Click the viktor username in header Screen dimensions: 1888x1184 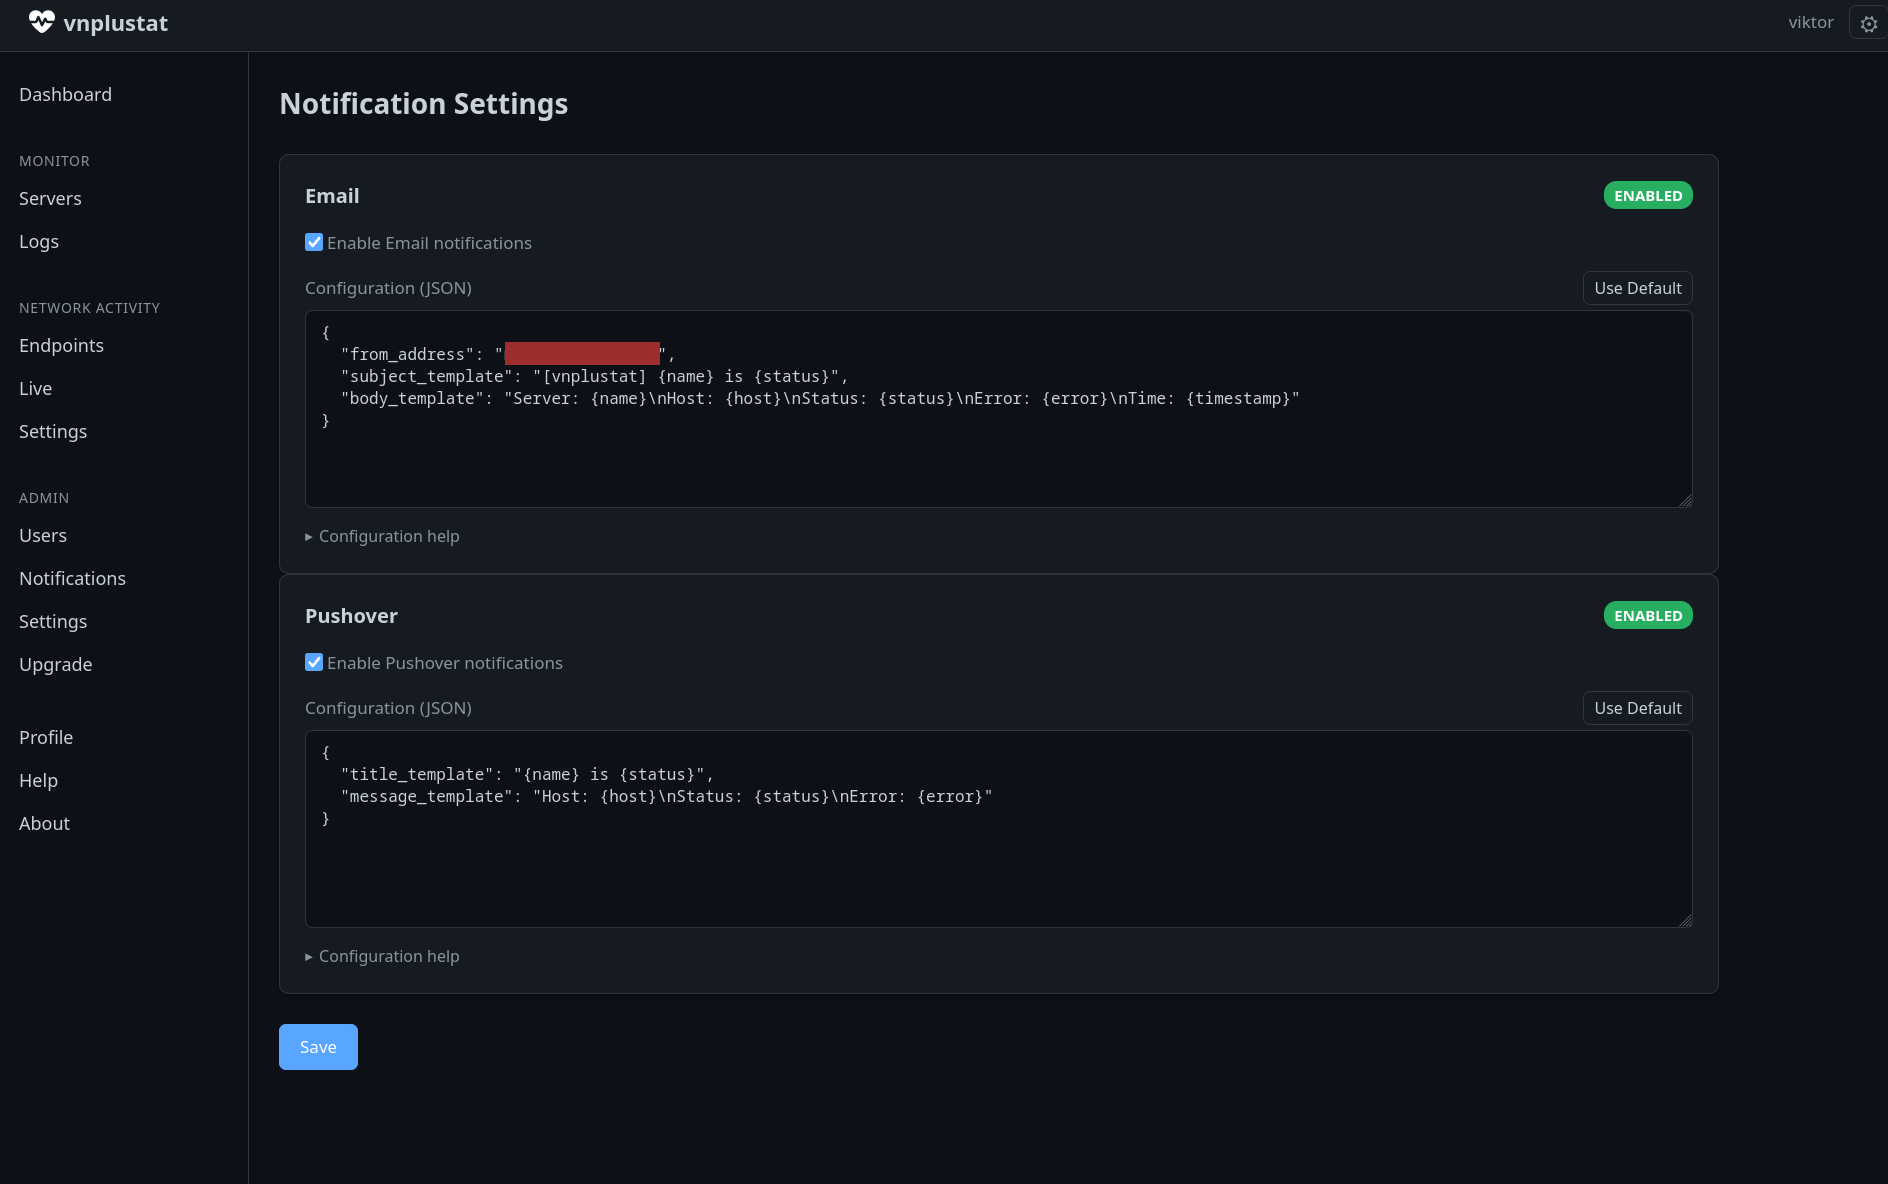(1810, 22)
